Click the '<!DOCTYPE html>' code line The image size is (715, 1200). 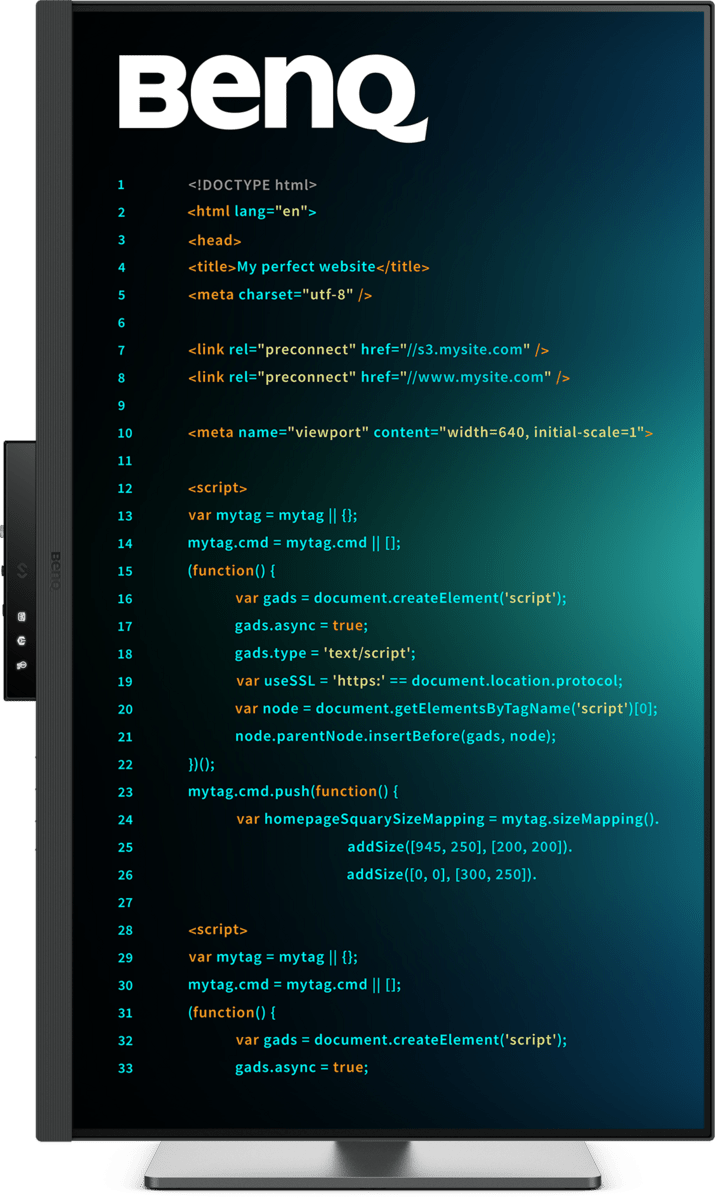tap(253, 185)
